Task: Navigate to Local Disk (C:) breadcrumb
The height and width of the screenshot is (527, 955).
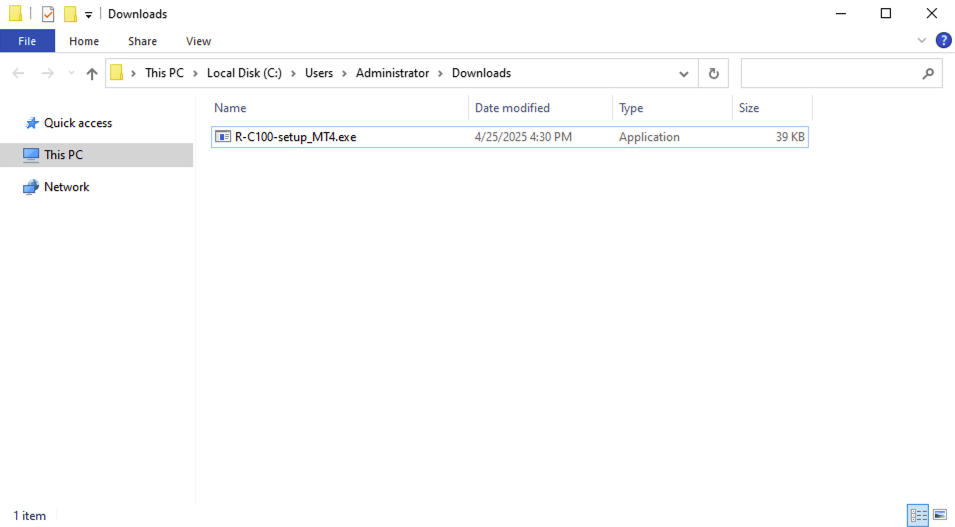Action: point(244,73)
